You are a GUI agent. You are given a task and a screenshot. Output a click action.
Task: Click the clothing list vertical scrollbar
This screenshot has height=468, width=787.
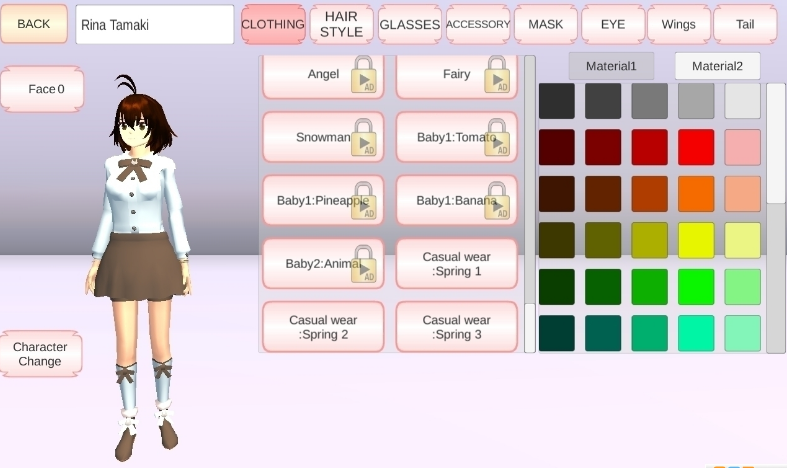pos(529,200)
